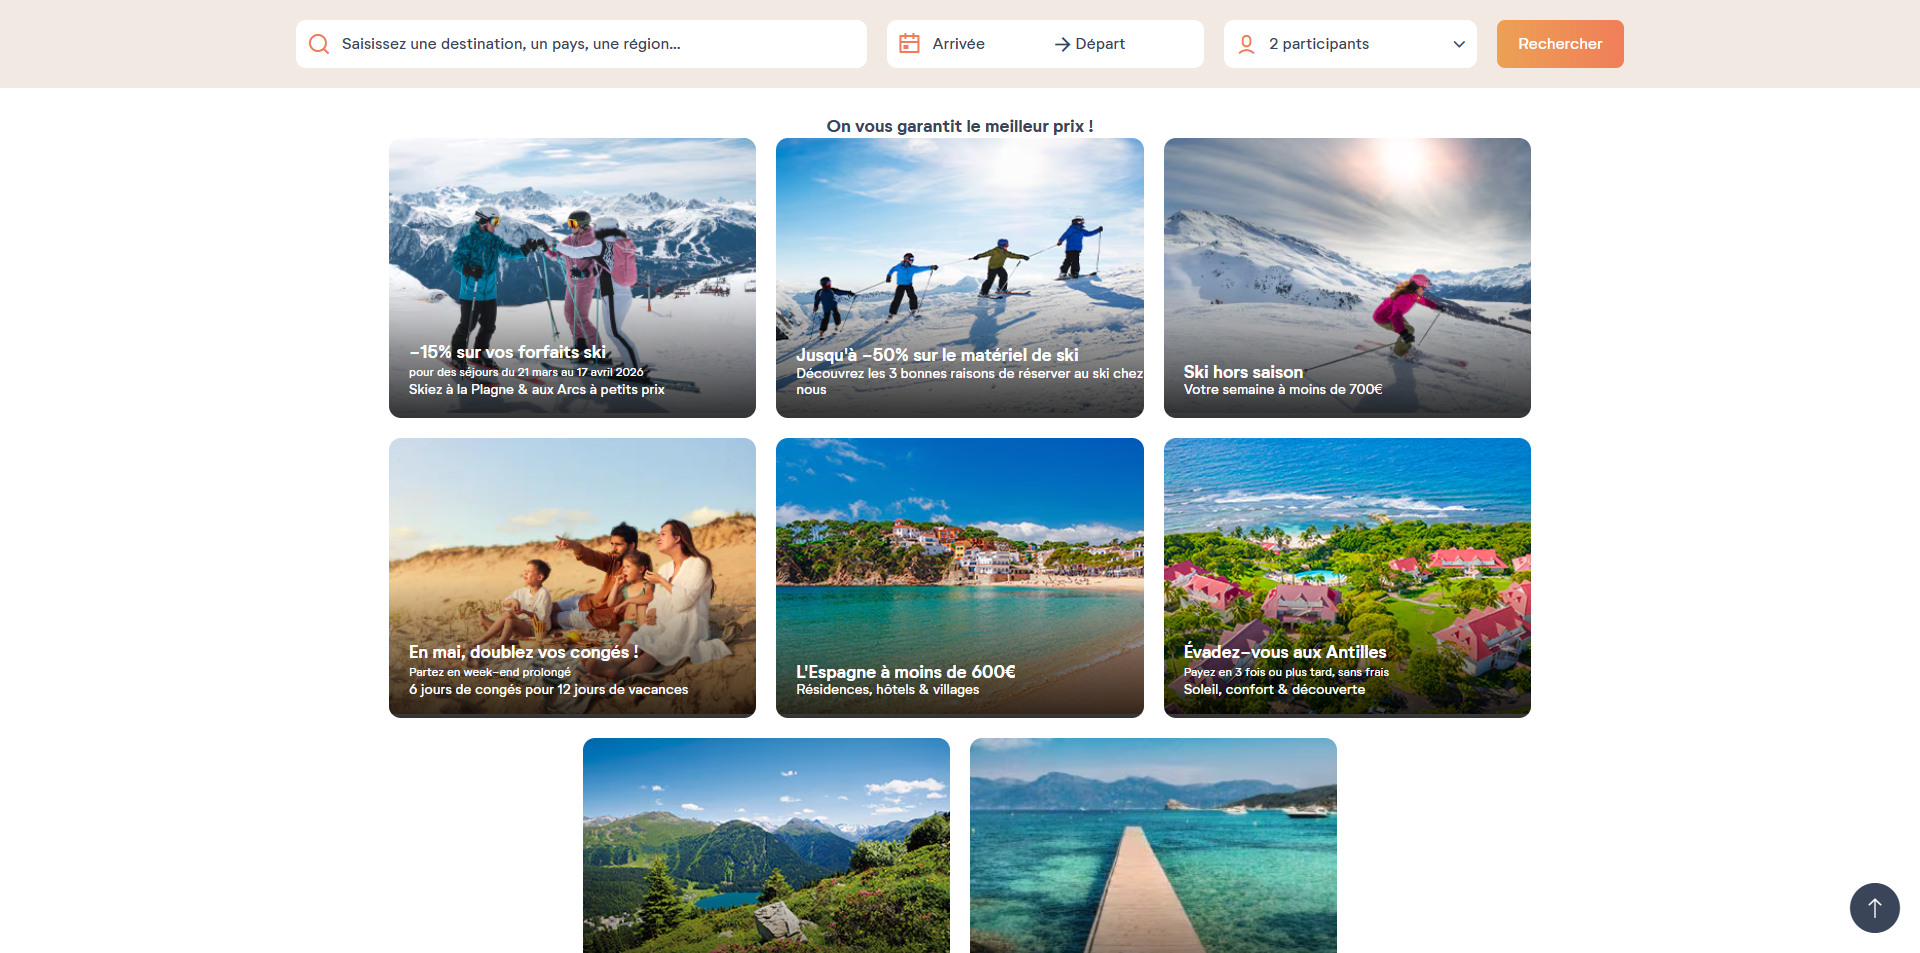Click the 'Payez en 3 fois ou plus tard, sans frais' text
Viewport: 1920px width, 953px height.
(1286, 672)
